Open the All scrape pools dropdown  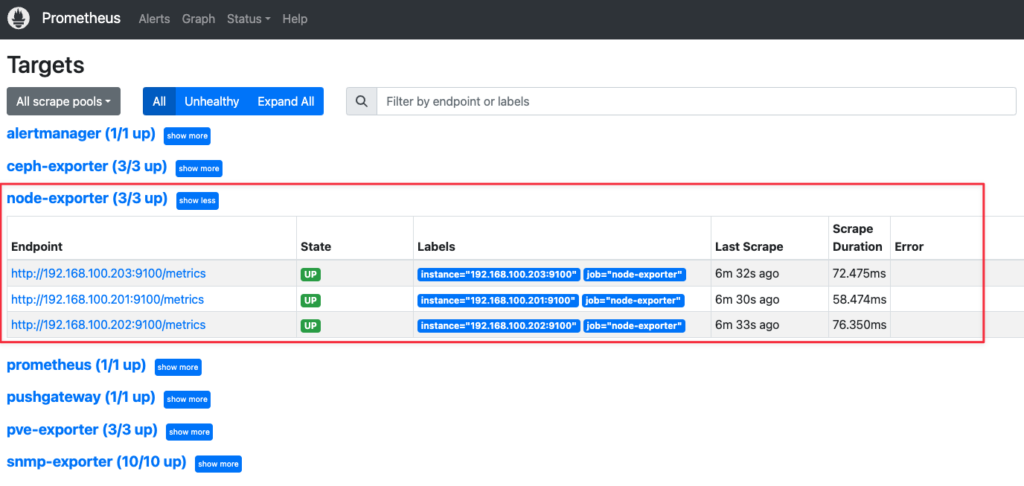(x=63, y=101)
